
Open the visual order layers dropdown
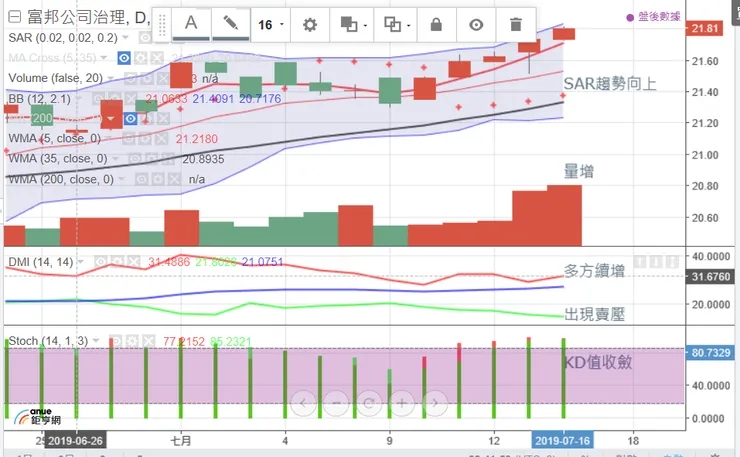point(353,25)
